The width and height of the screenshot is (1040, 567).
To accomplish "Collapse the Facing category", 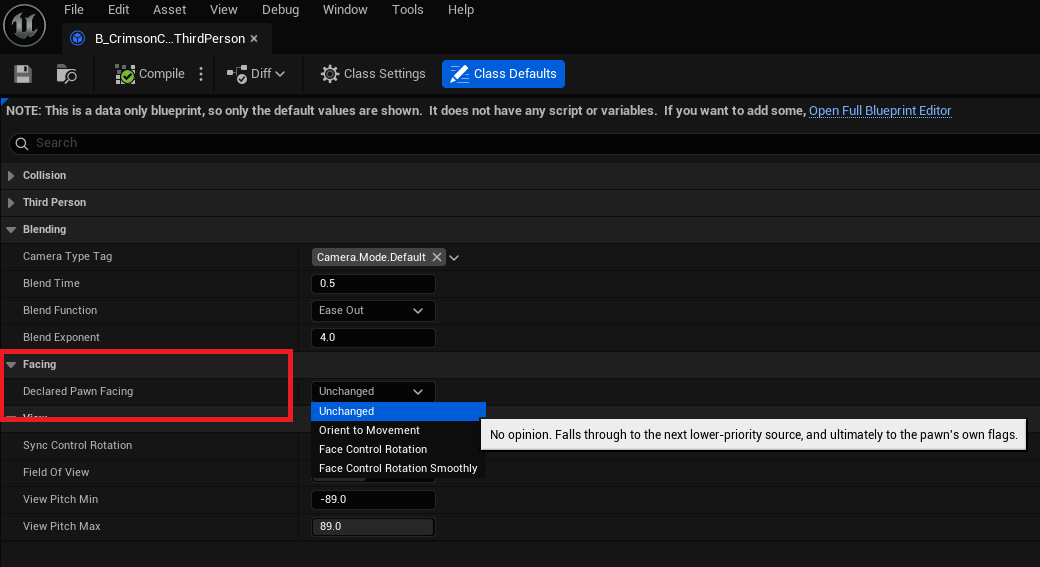I will (11, 365).
